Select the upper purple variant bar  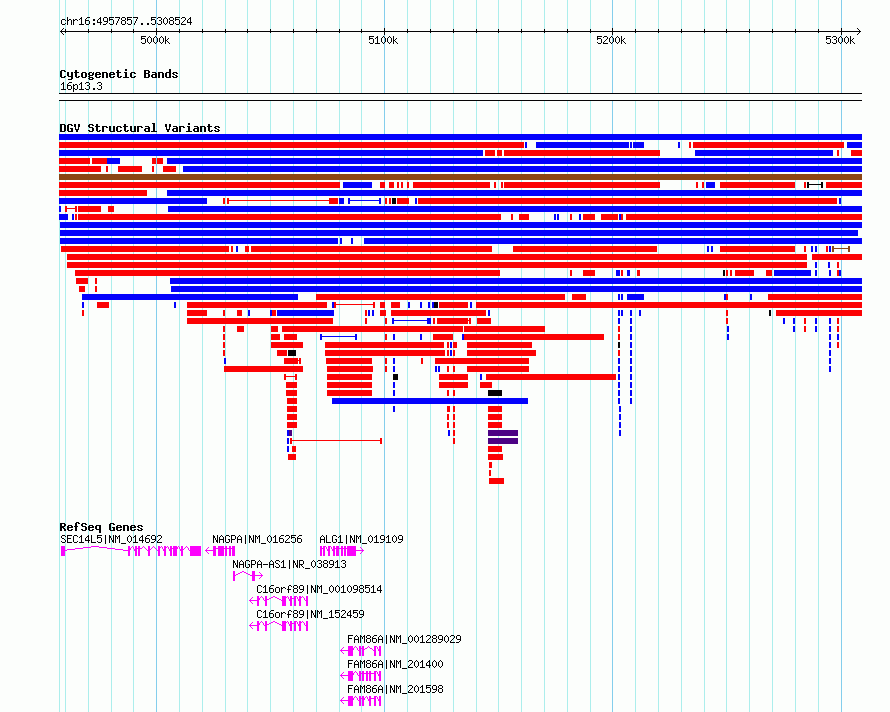[x=503, y=433]
